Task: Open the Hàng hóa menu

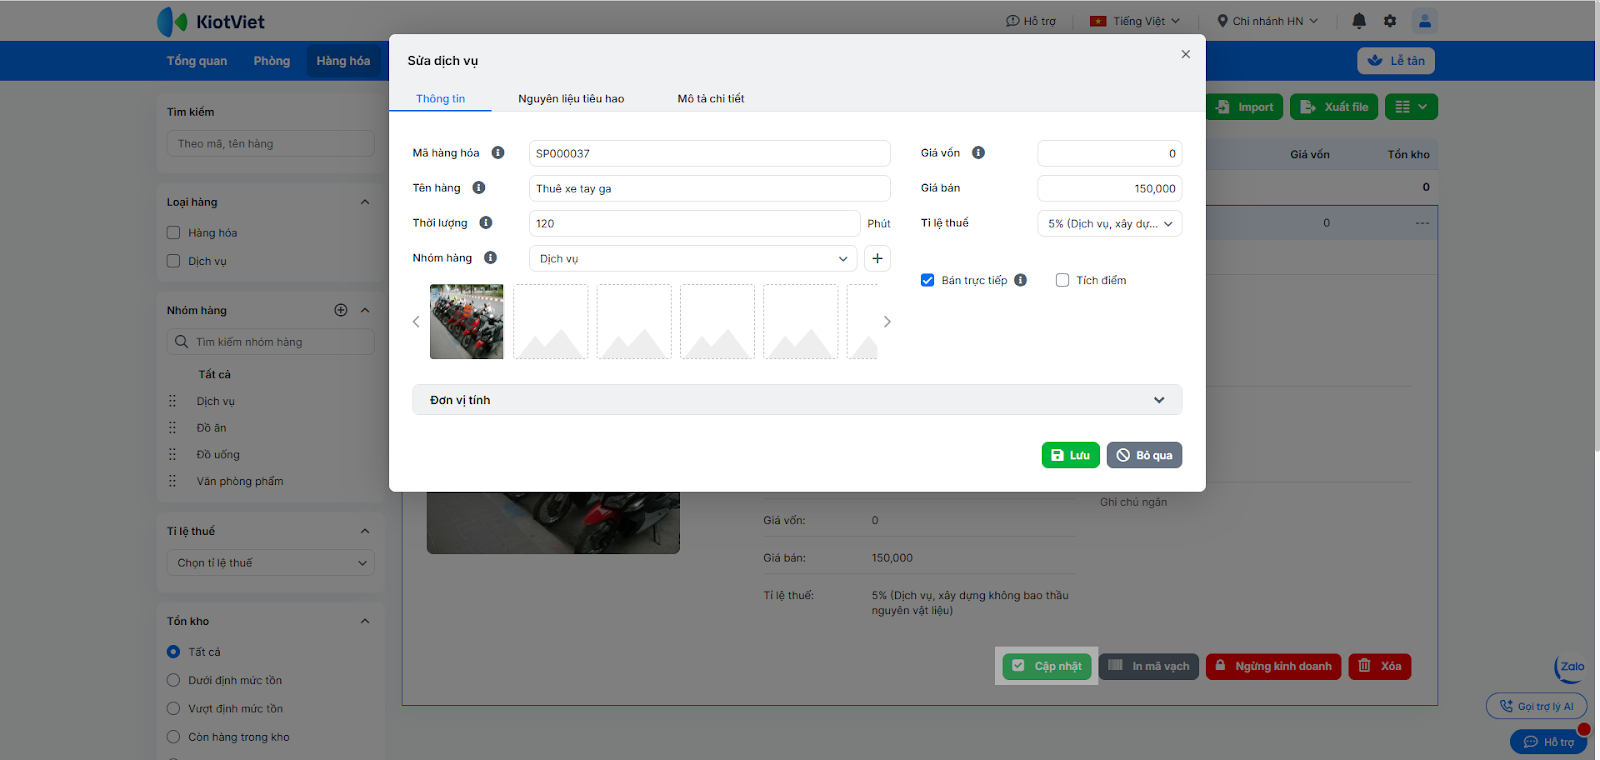Action: 343,61
